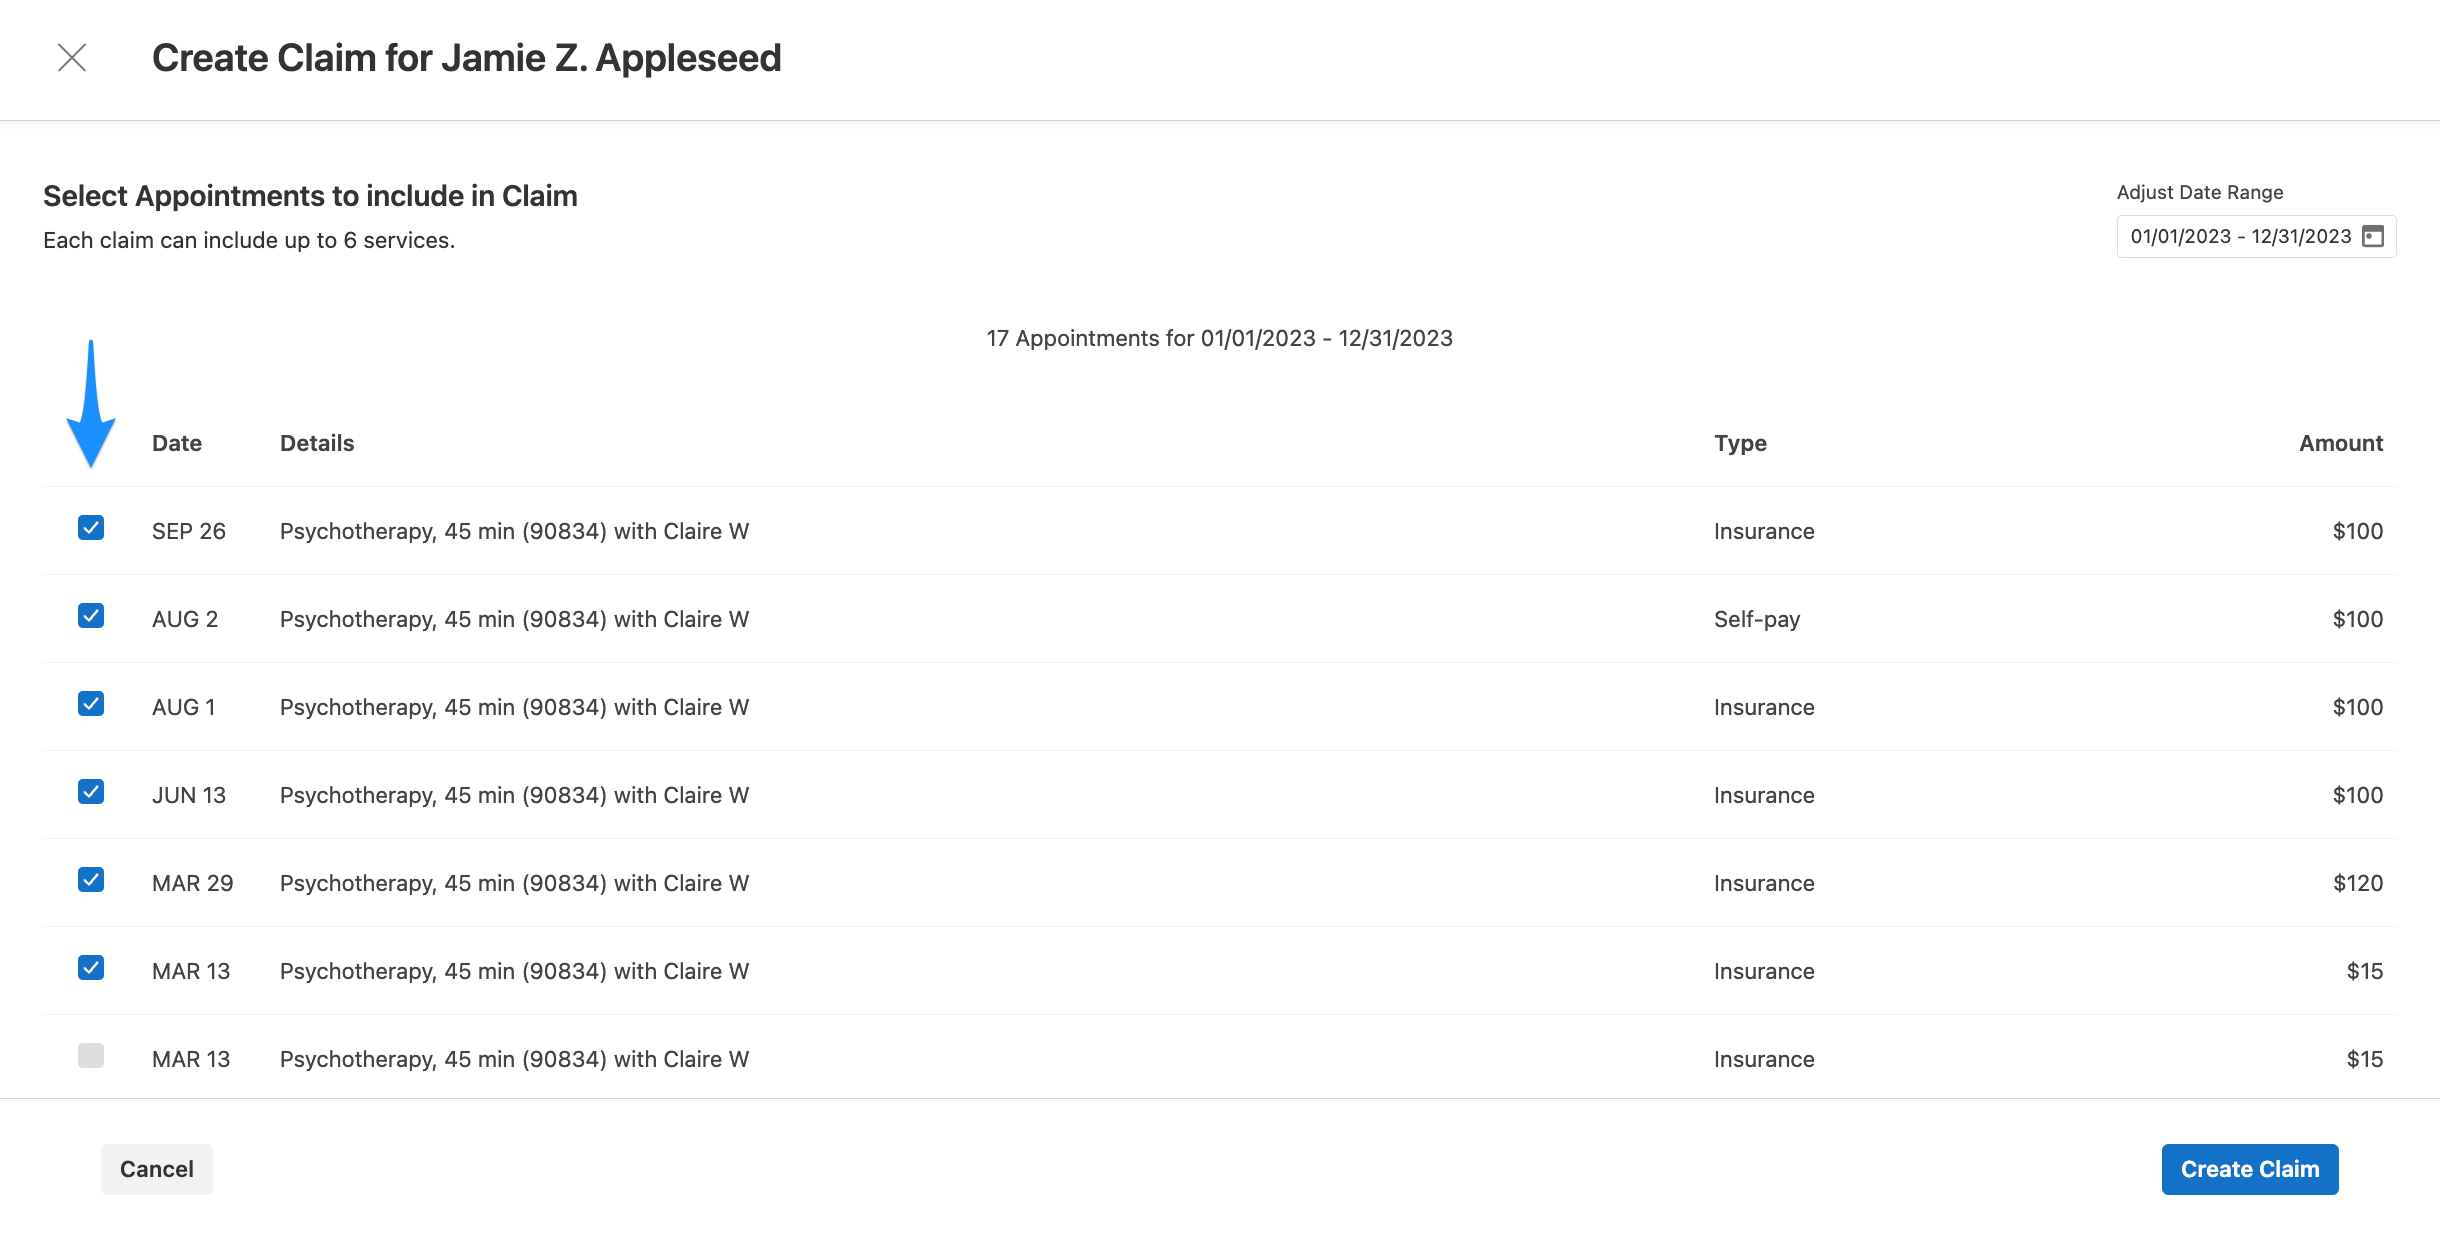This screenshot has width=2440, height=1234.
Task: Click the $100 amount in JUN 13 row
Action: pyautogui.click(x=2358, y=795)
